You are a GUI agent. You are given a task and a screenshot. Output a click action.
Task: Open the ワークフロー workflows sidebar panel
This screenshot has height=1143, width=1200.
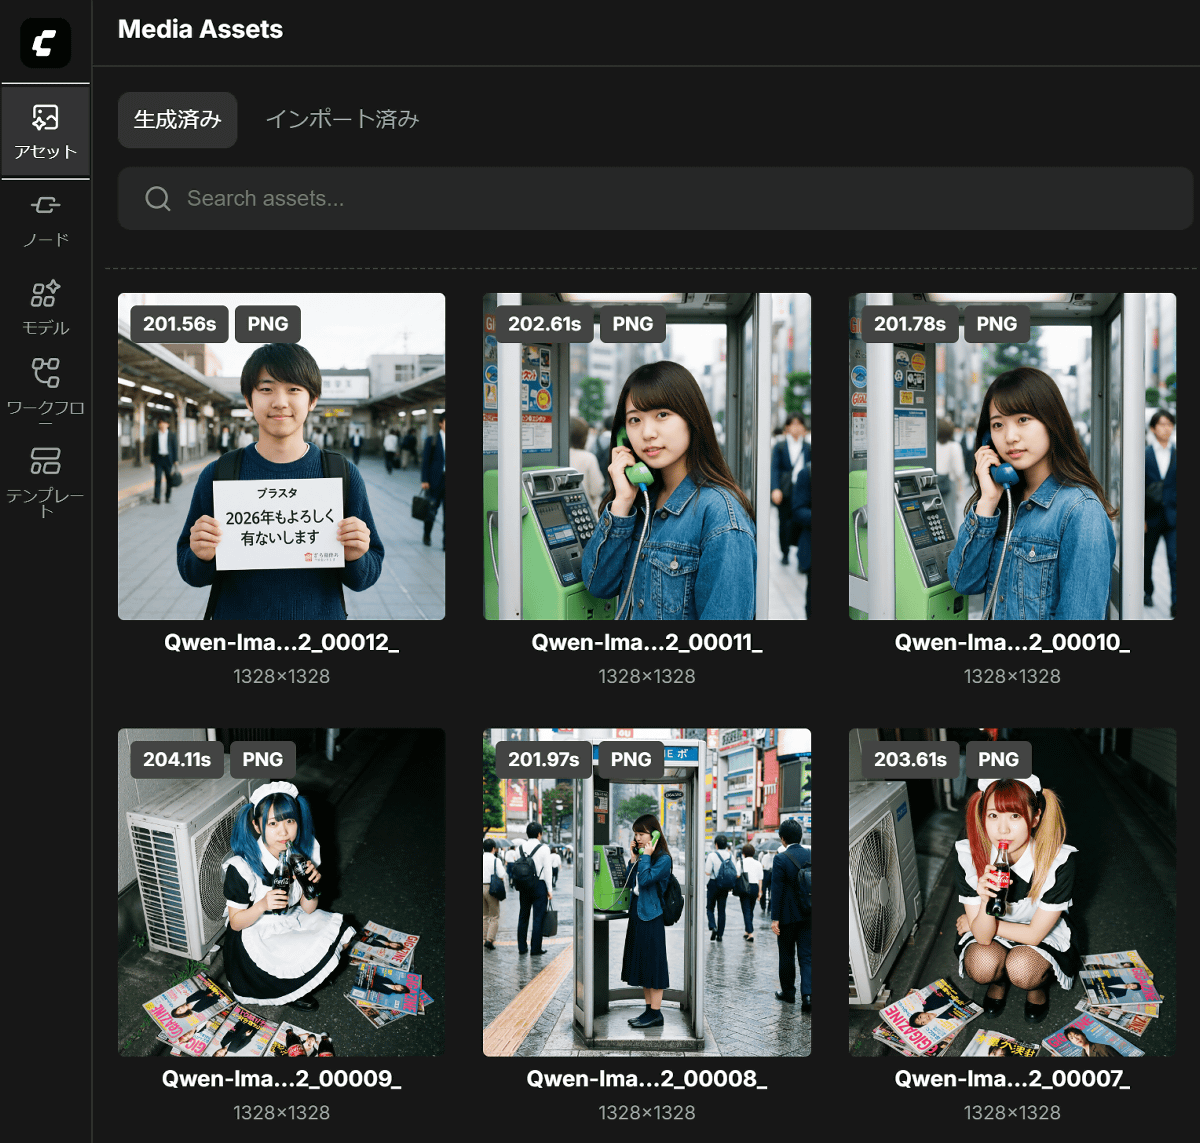click(45, 392)
